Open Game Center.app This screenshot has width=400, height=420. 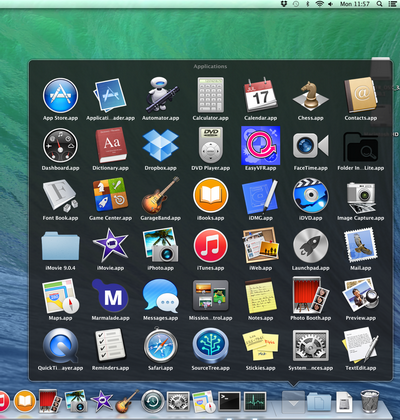point(110,195)
